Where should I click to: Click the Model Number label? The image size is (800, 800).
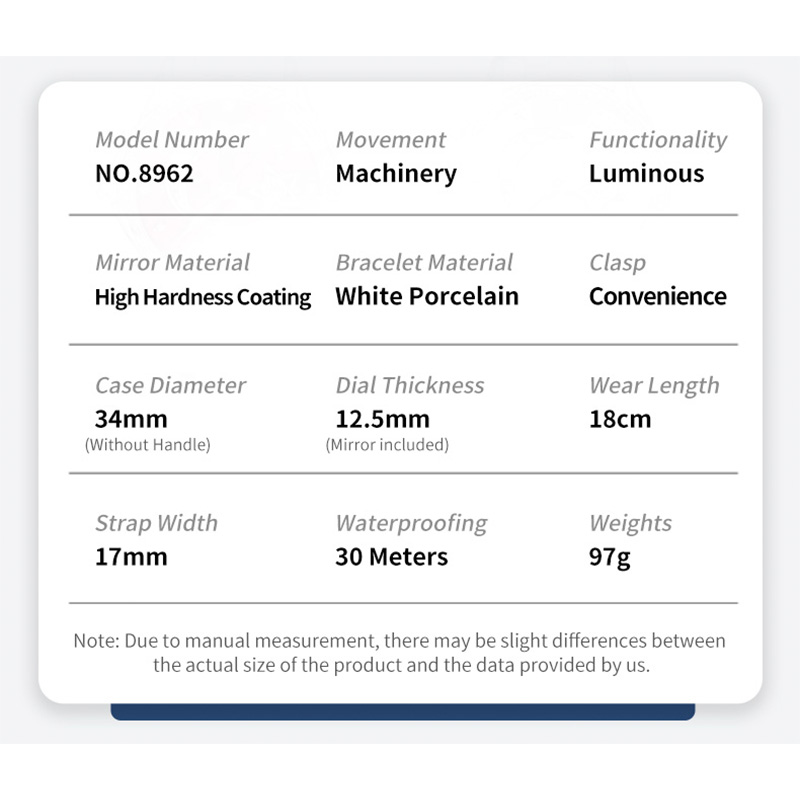[172, 140]
